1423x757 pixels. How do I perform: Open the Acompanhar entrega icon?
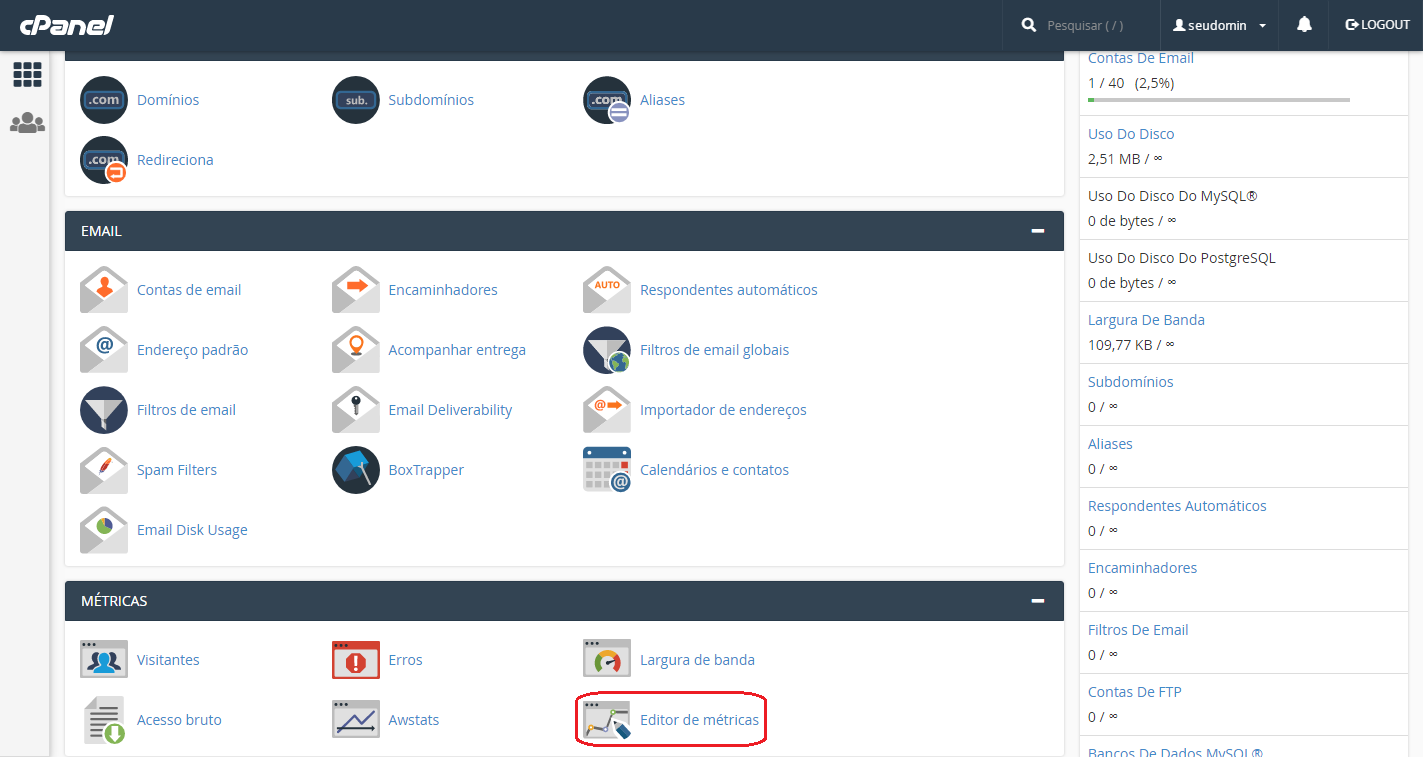(x=356, y=350)
